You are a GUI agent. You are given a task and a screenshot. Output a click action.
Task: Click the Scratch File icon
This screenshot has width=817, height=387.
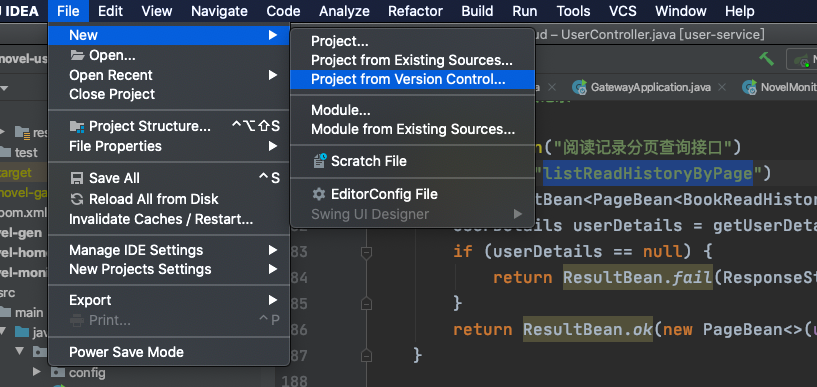(319, 161)
